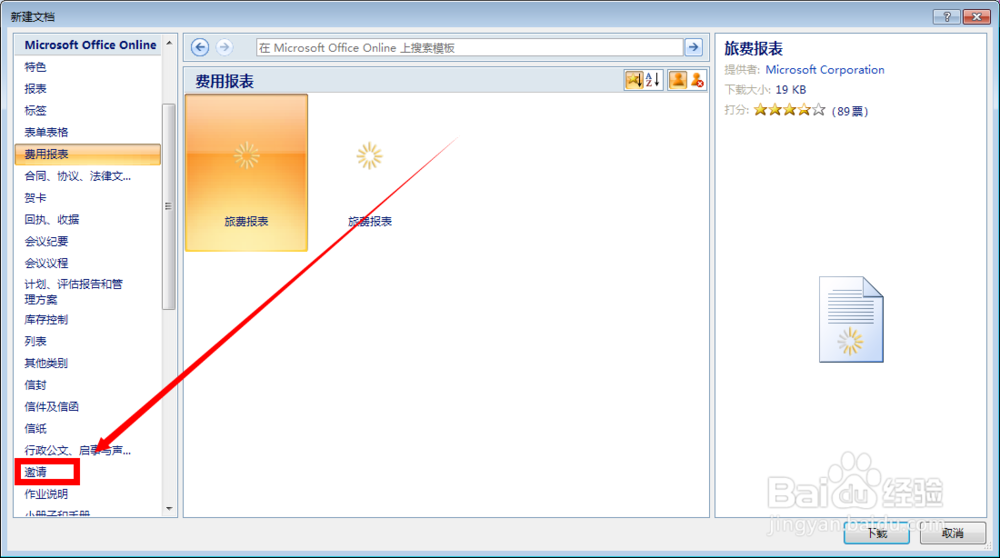Open the help question mark button
Image resolution: width=1000 pixels, height=558 pixels.
(x=947, y=17)
